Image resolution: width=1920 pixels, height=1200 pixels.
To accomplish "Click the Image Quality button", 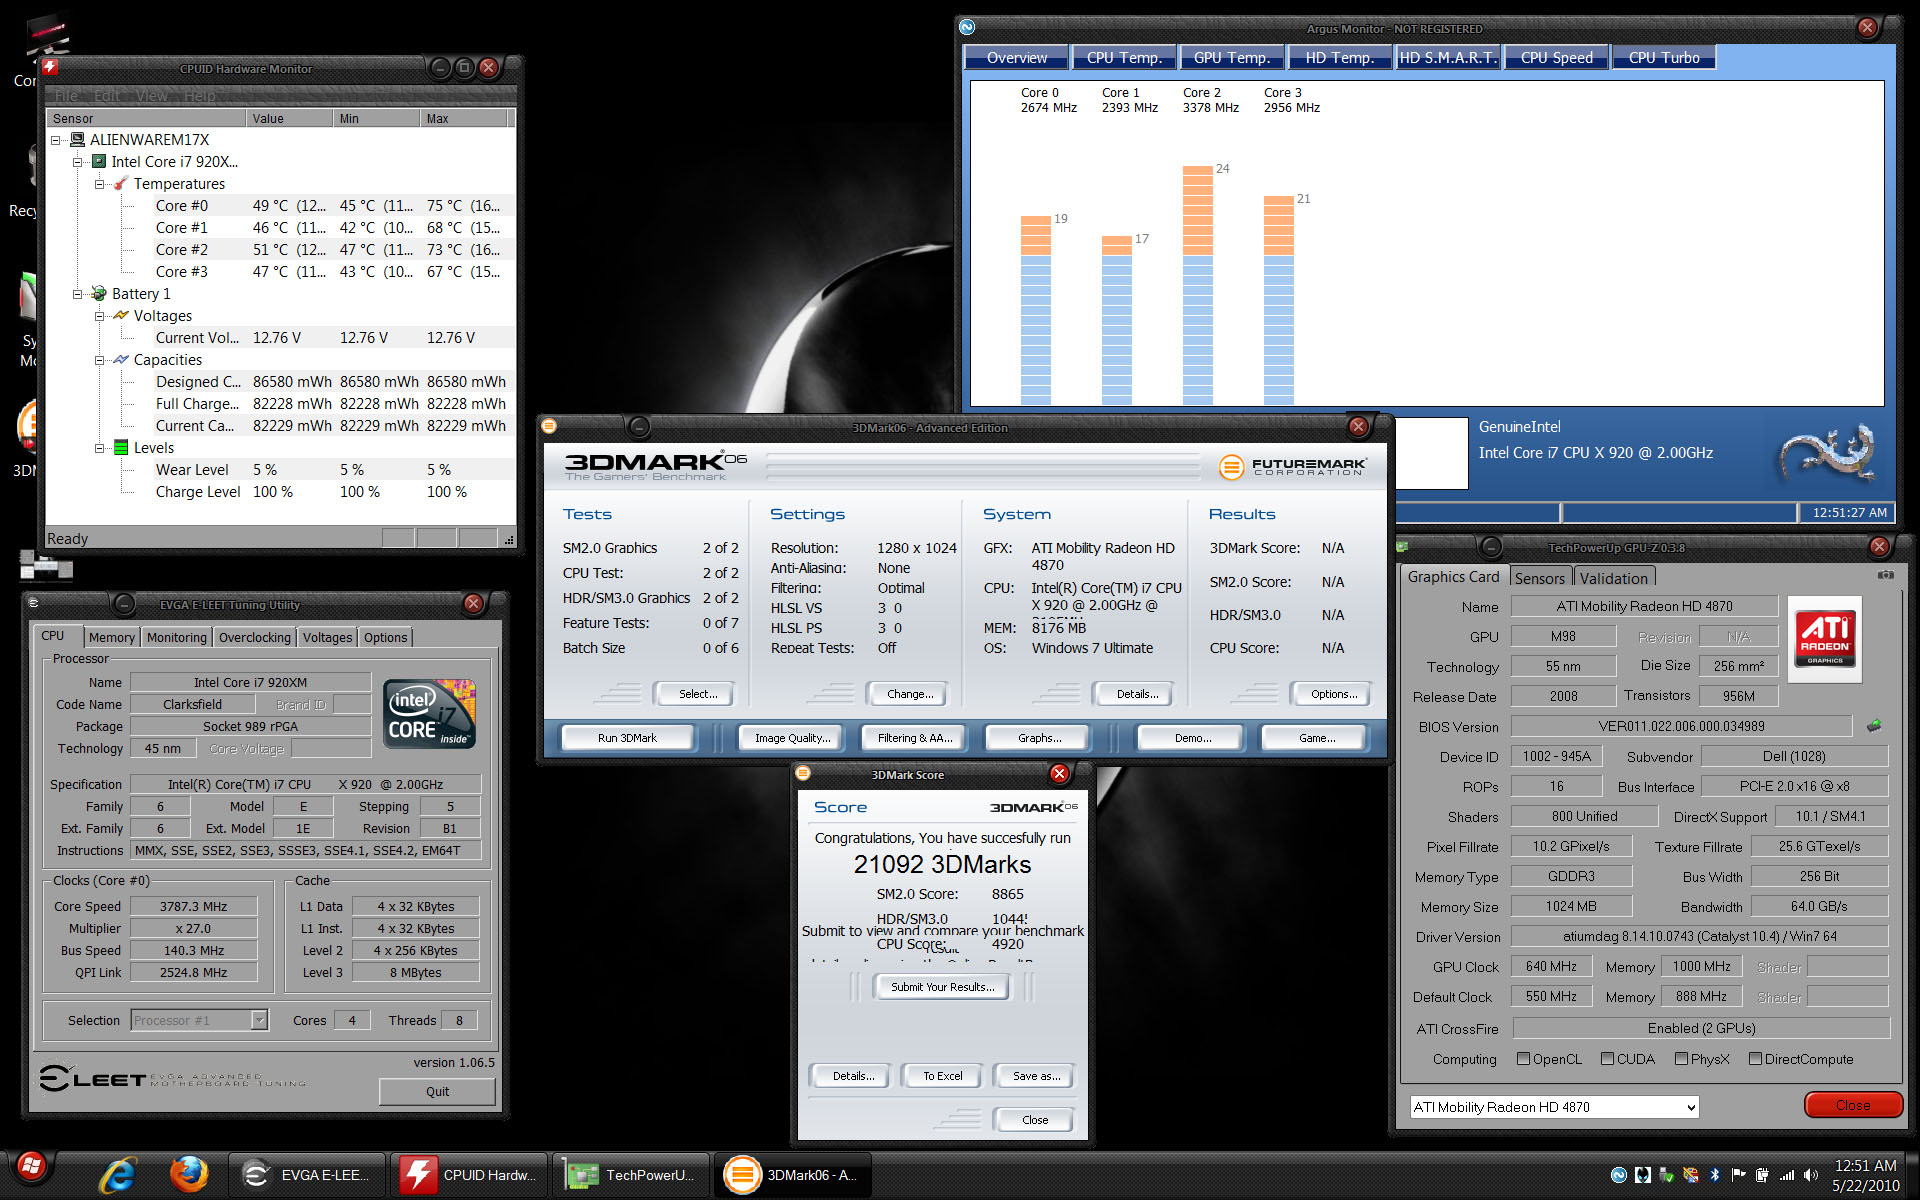I will click(x=792, y=738).
